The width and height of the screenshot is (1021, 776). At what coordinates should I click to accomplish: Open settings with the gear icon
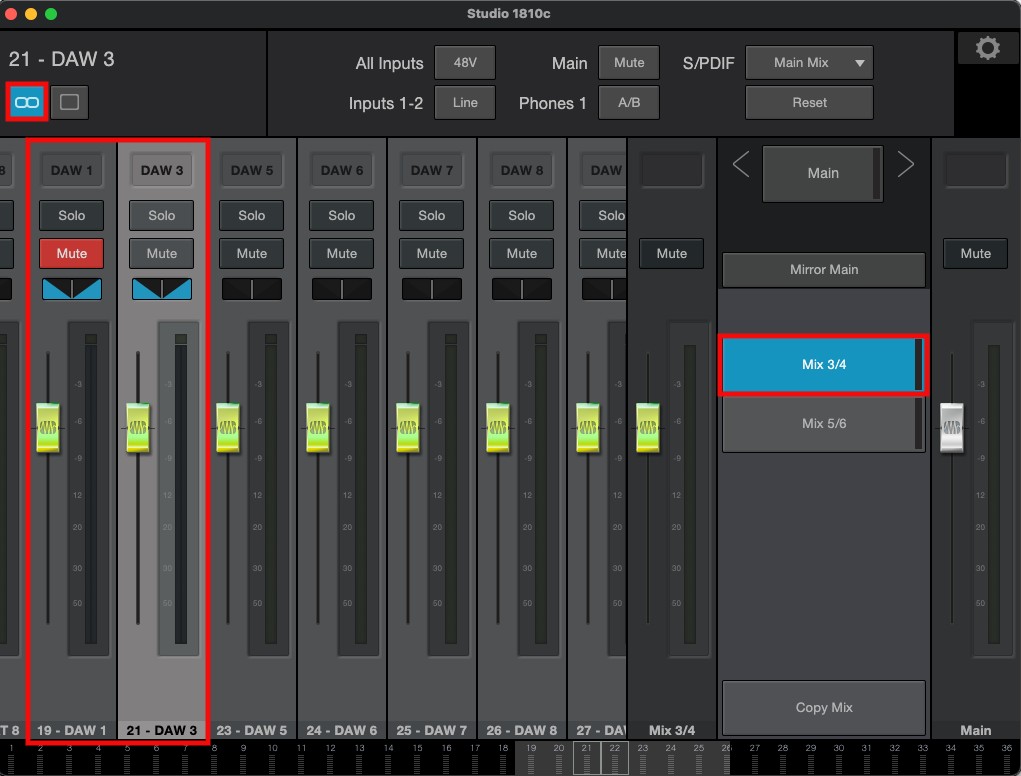(988, 48)
